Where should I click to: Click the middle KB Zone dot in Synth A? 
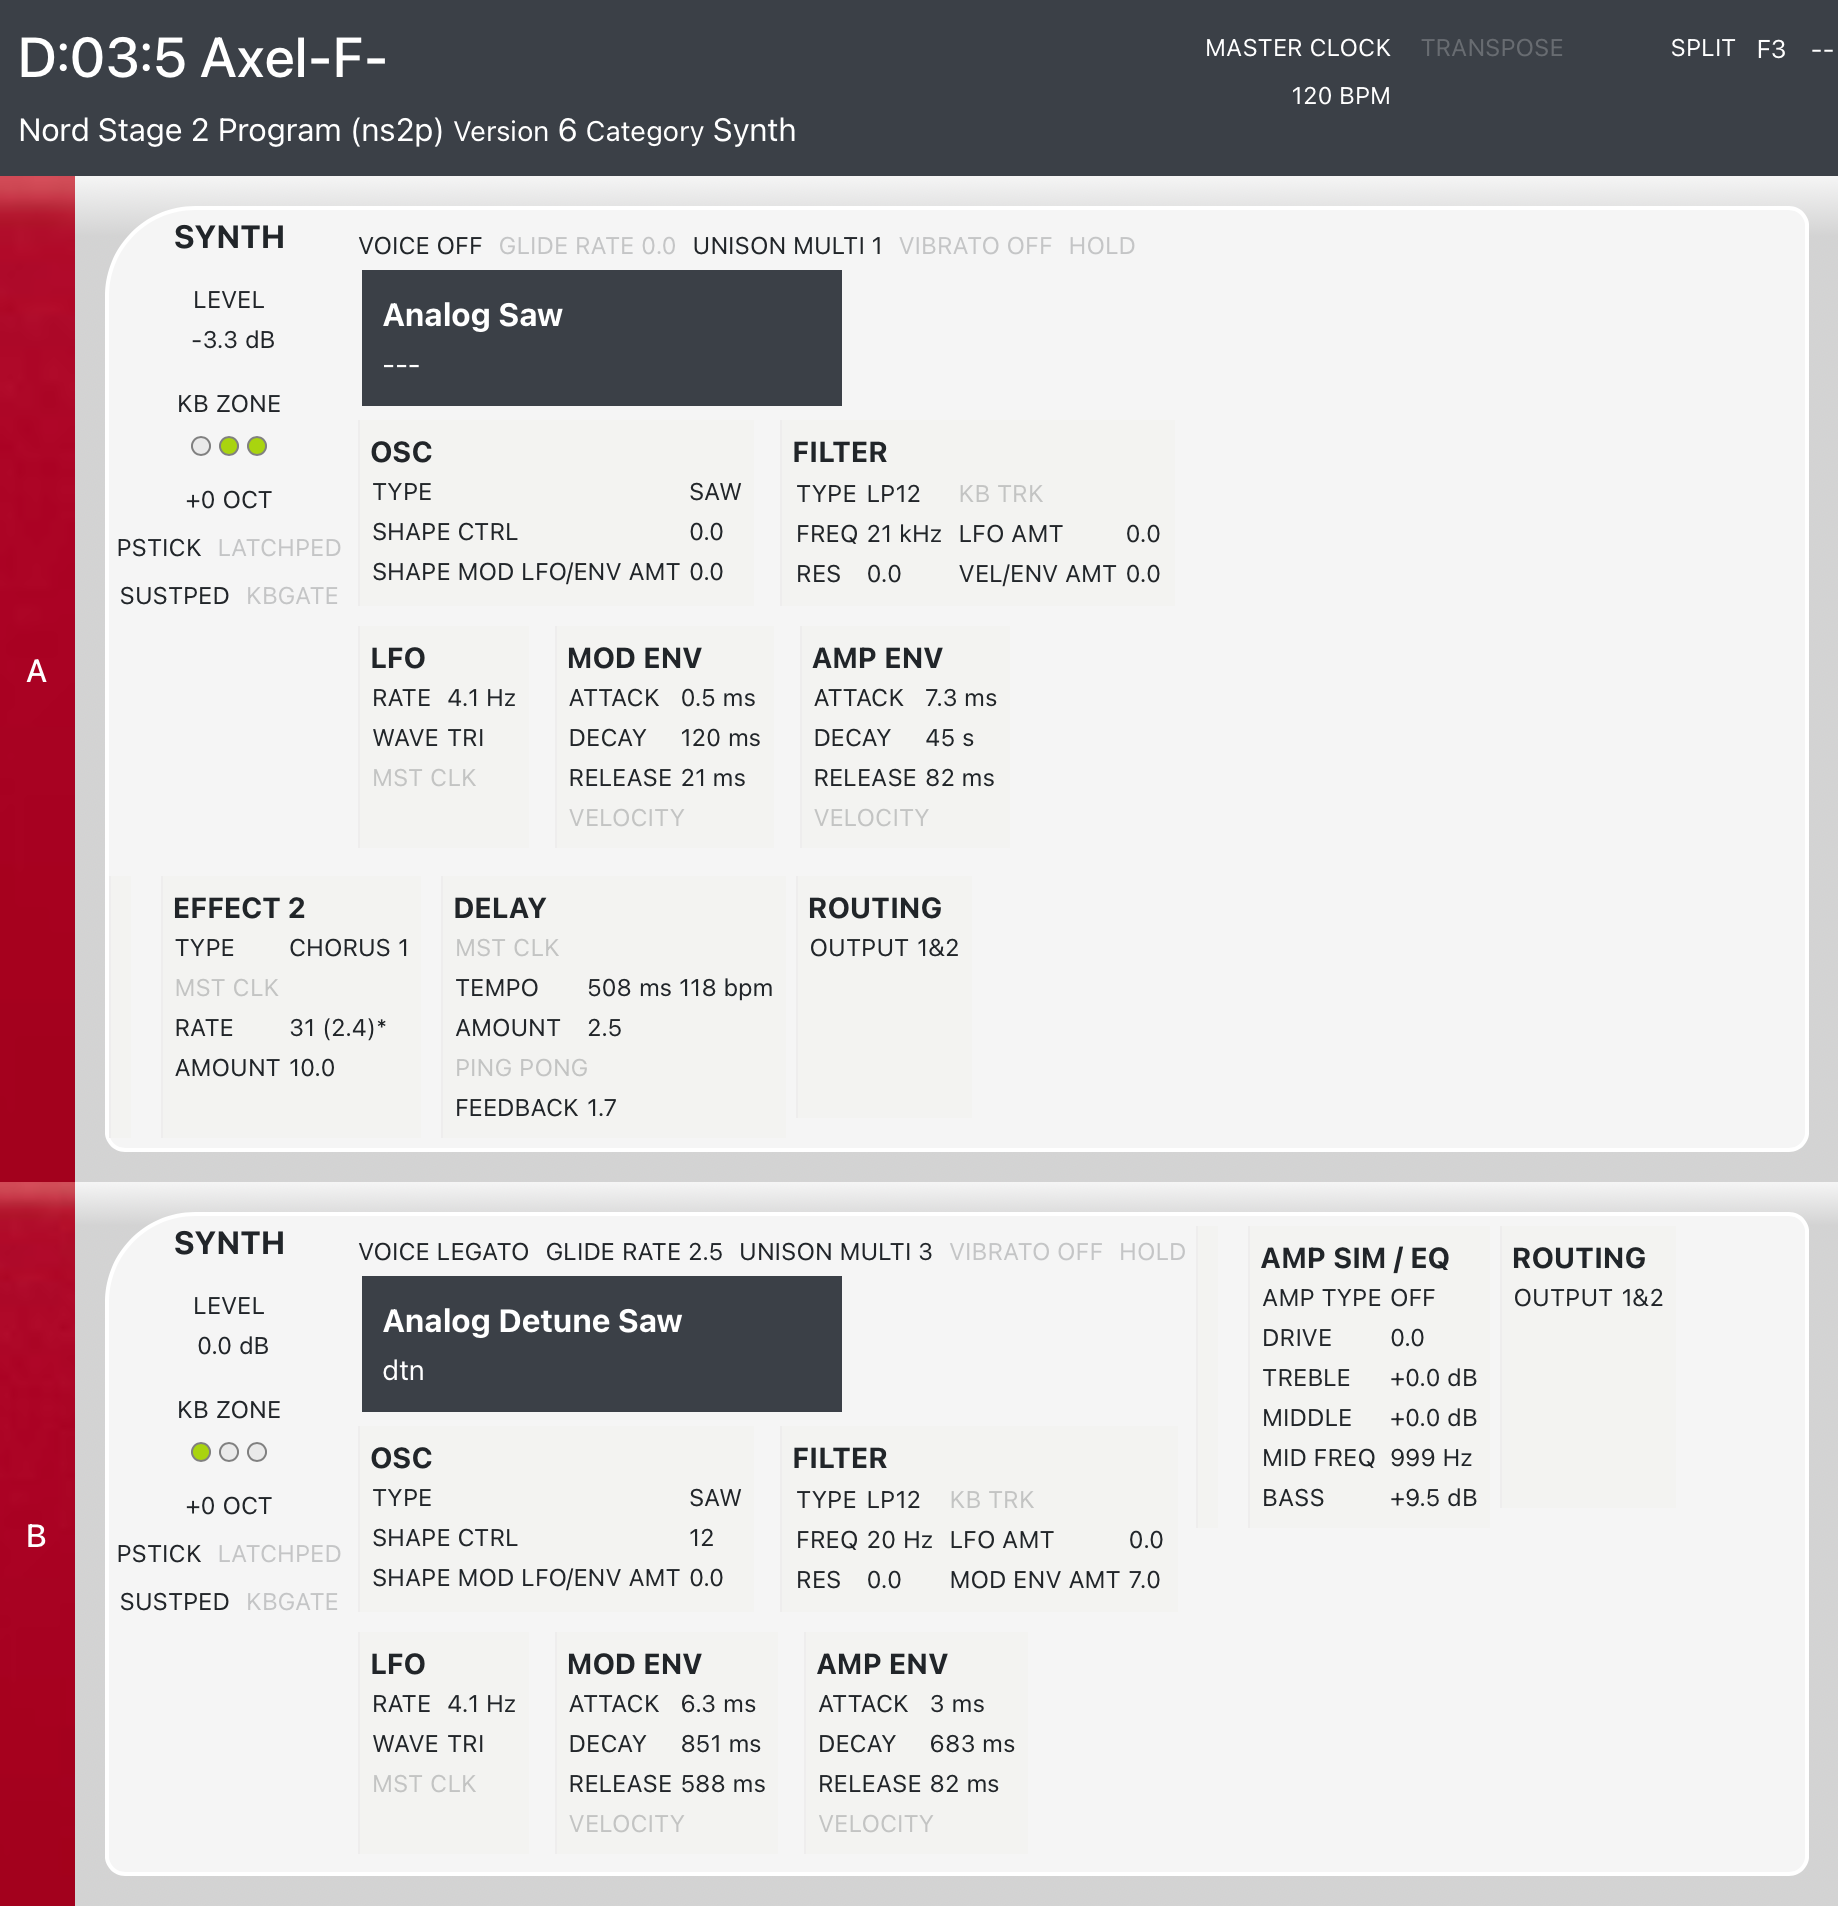click(x=229, y=446)
